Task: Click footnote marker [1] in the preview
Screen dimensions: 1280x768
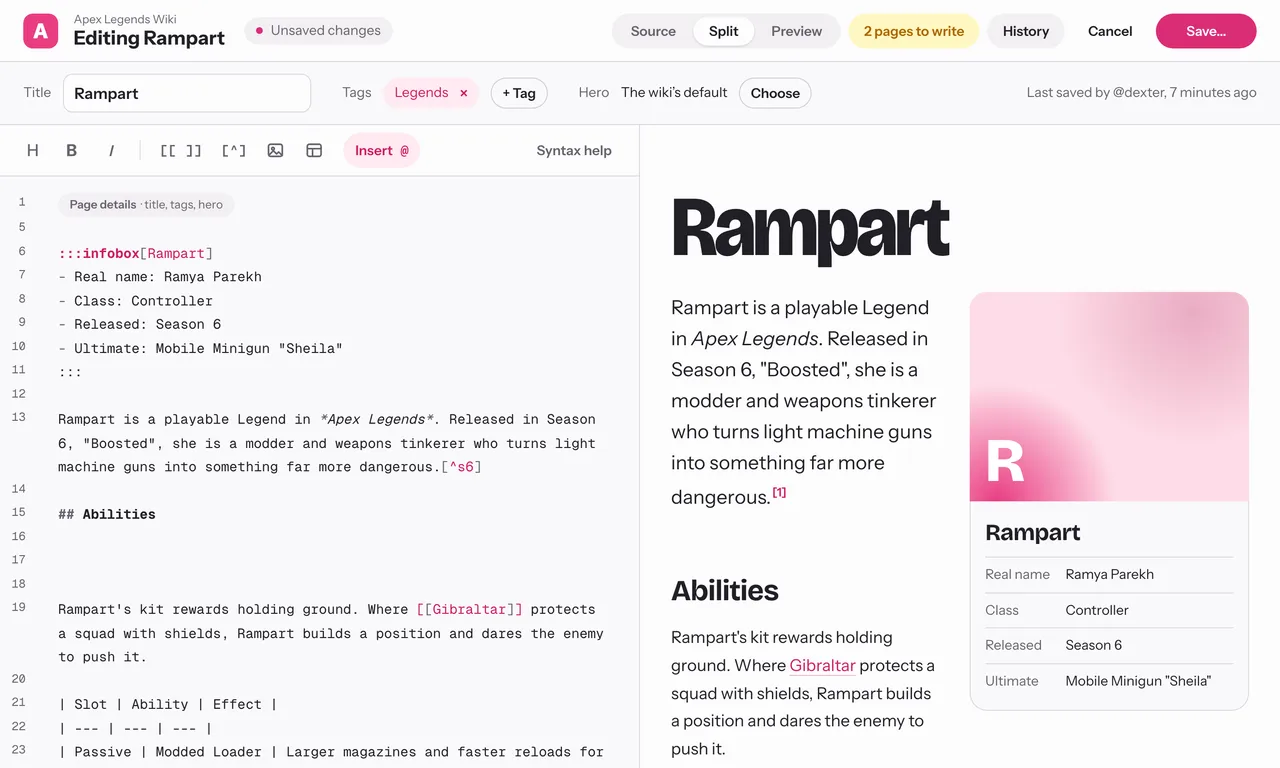Action: [780, 492]
